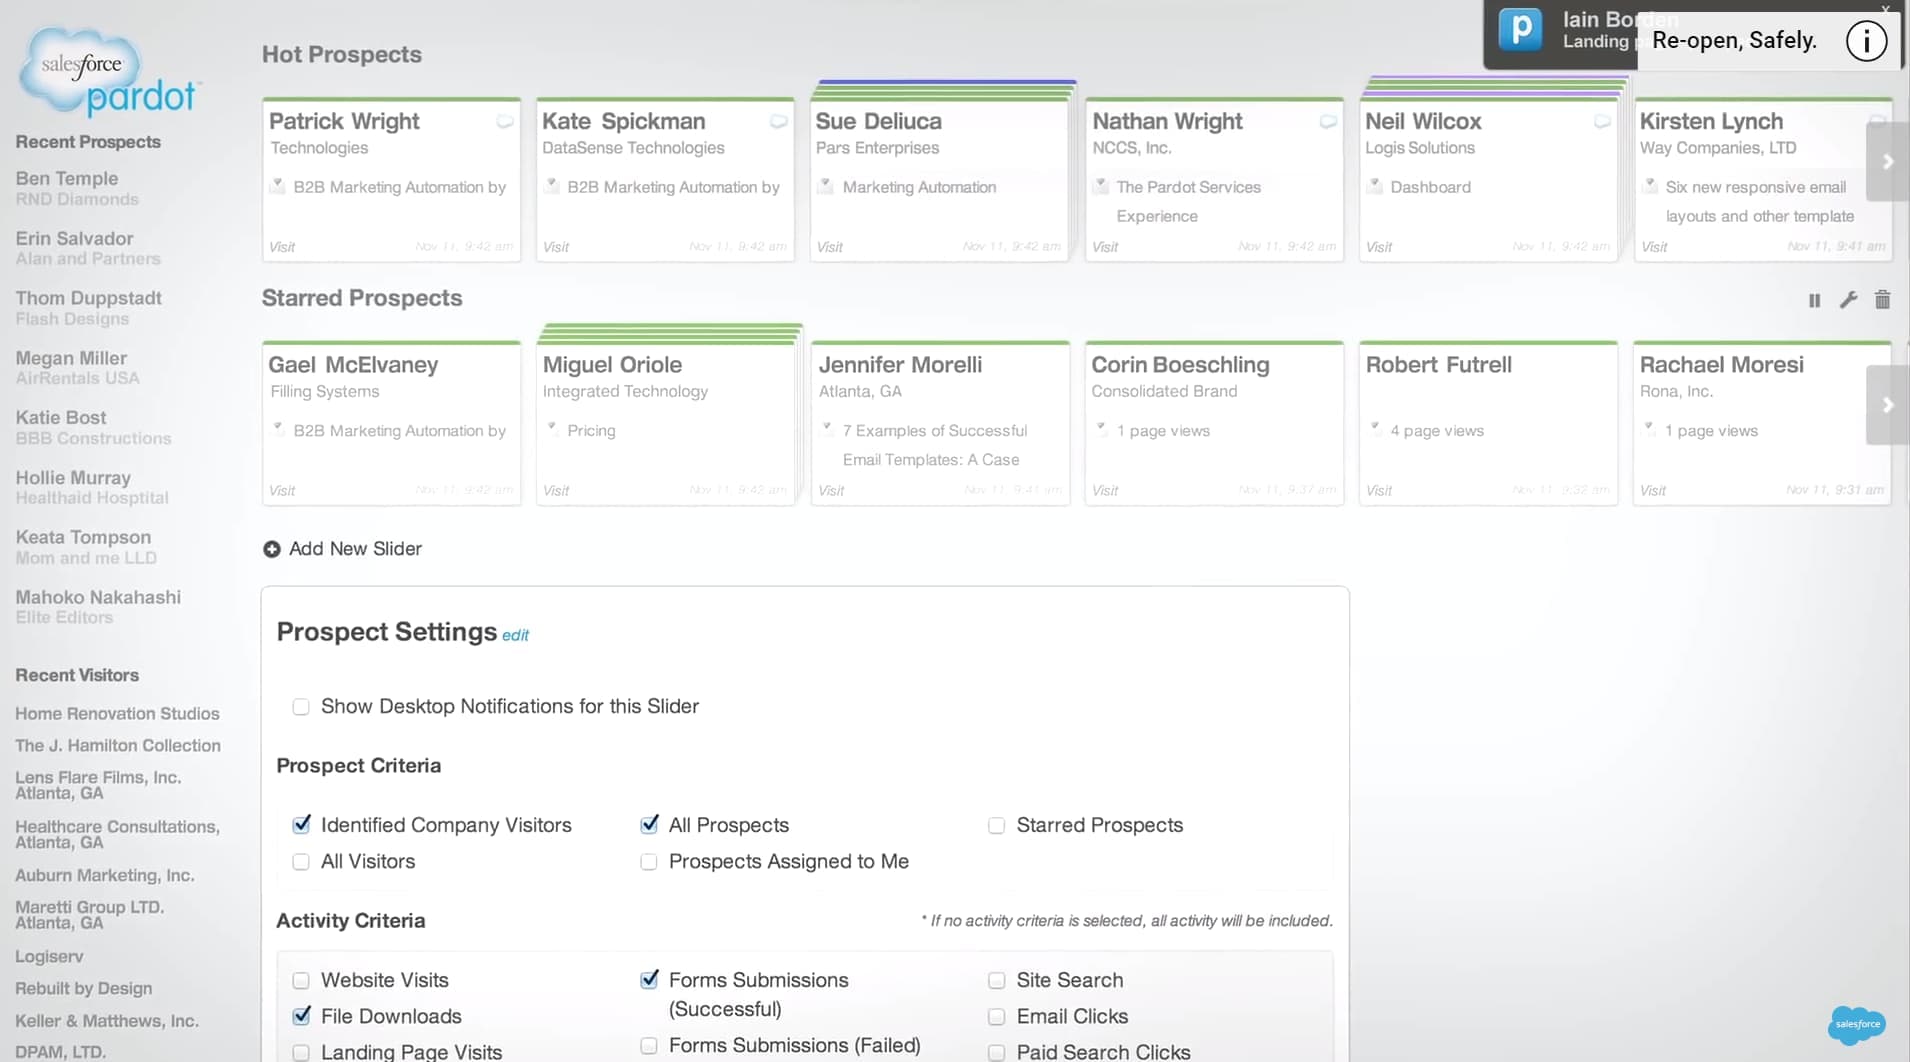Screen dimensions: 1910x1062
Task: Check Show Desktop Notifications for this Slider
Action: (x=301, y=707)
